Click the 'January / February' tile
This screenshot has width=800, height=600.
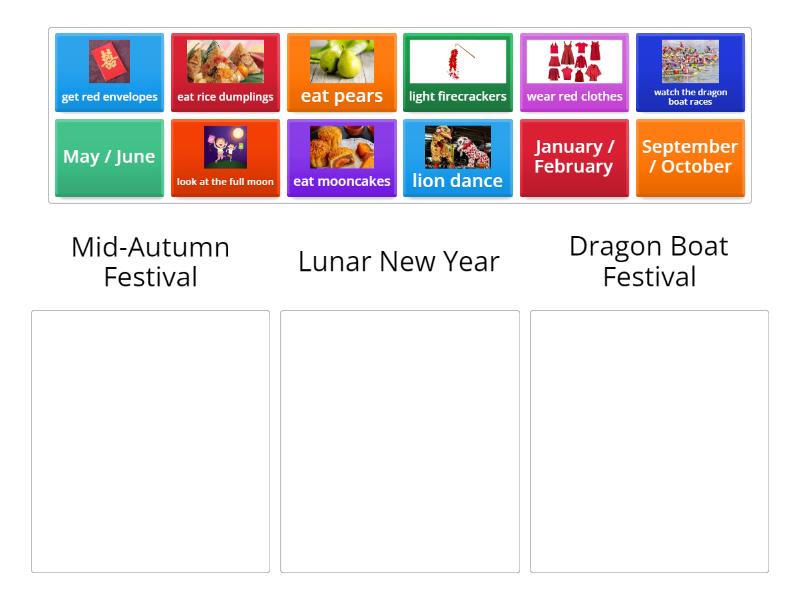[574, 158]
